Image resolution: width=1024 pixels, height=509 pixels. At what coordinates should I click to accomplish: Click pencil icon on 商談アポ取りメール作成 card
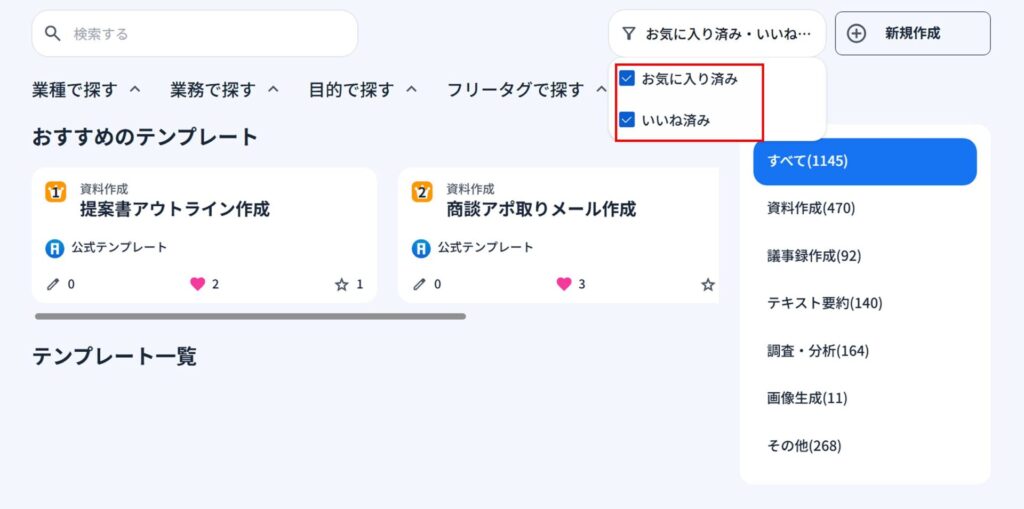(420, 284)
